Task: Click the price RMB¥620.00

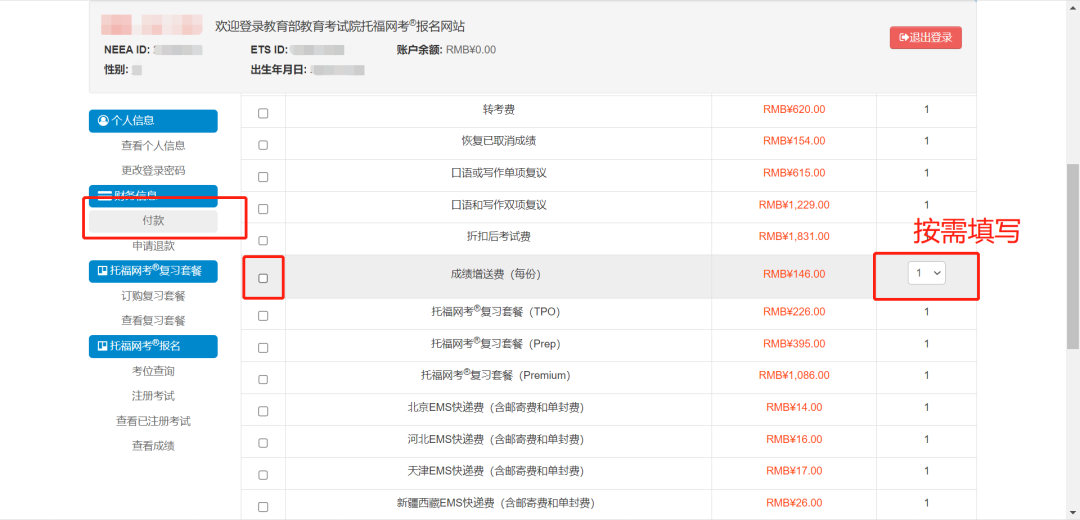Action: pyautogui.click(x=794, y=109)
